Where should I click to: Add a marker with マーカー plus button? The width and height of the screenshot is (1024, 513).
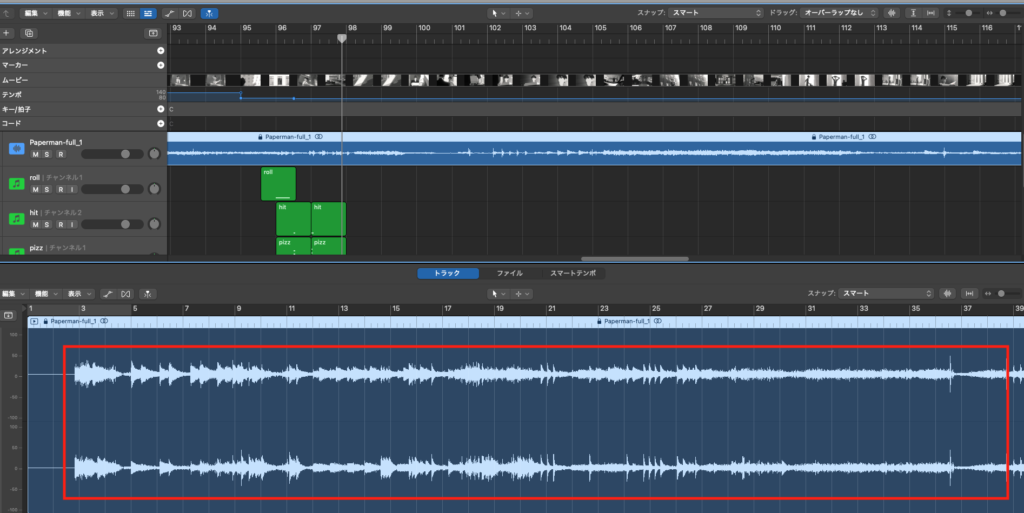coord(161,65)
